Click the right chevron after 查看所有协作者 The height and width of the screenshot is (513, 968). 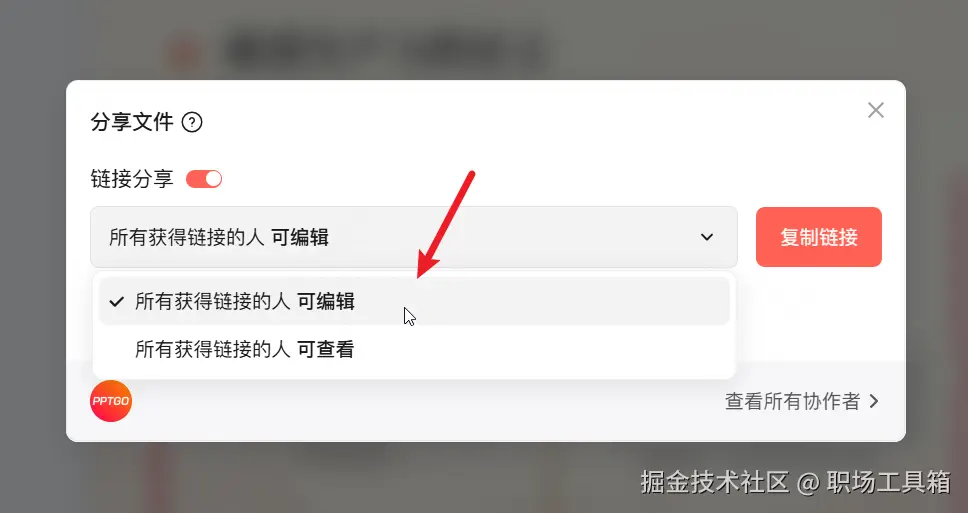pyautogui.click(x=874, y=401)
